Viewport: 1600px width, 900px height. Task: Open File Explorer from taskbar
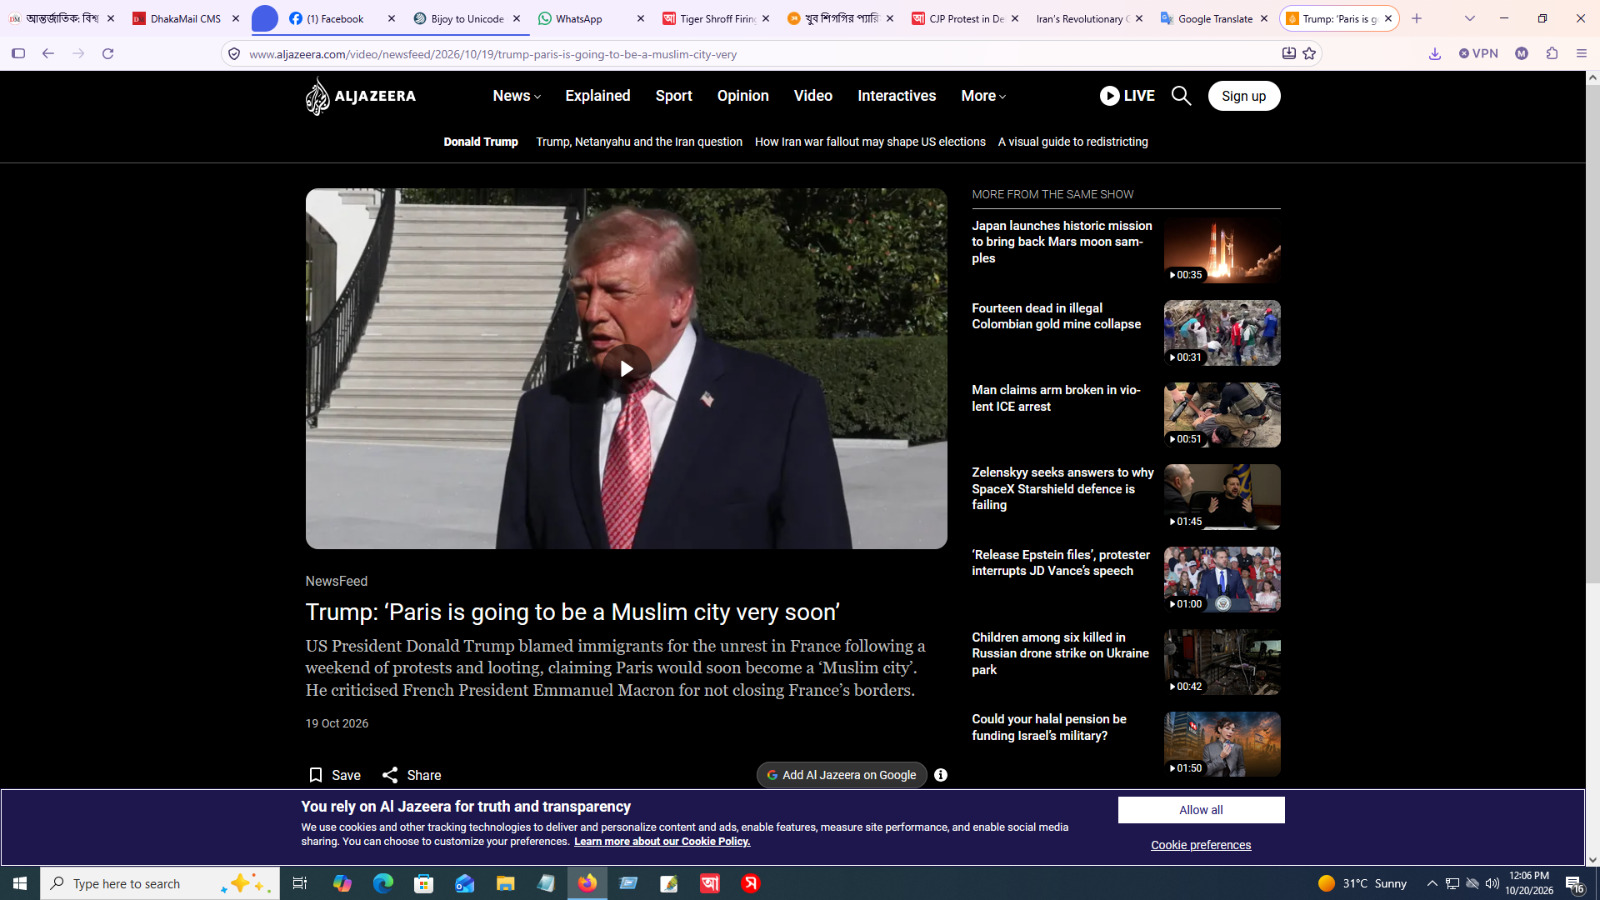(505, 883)
